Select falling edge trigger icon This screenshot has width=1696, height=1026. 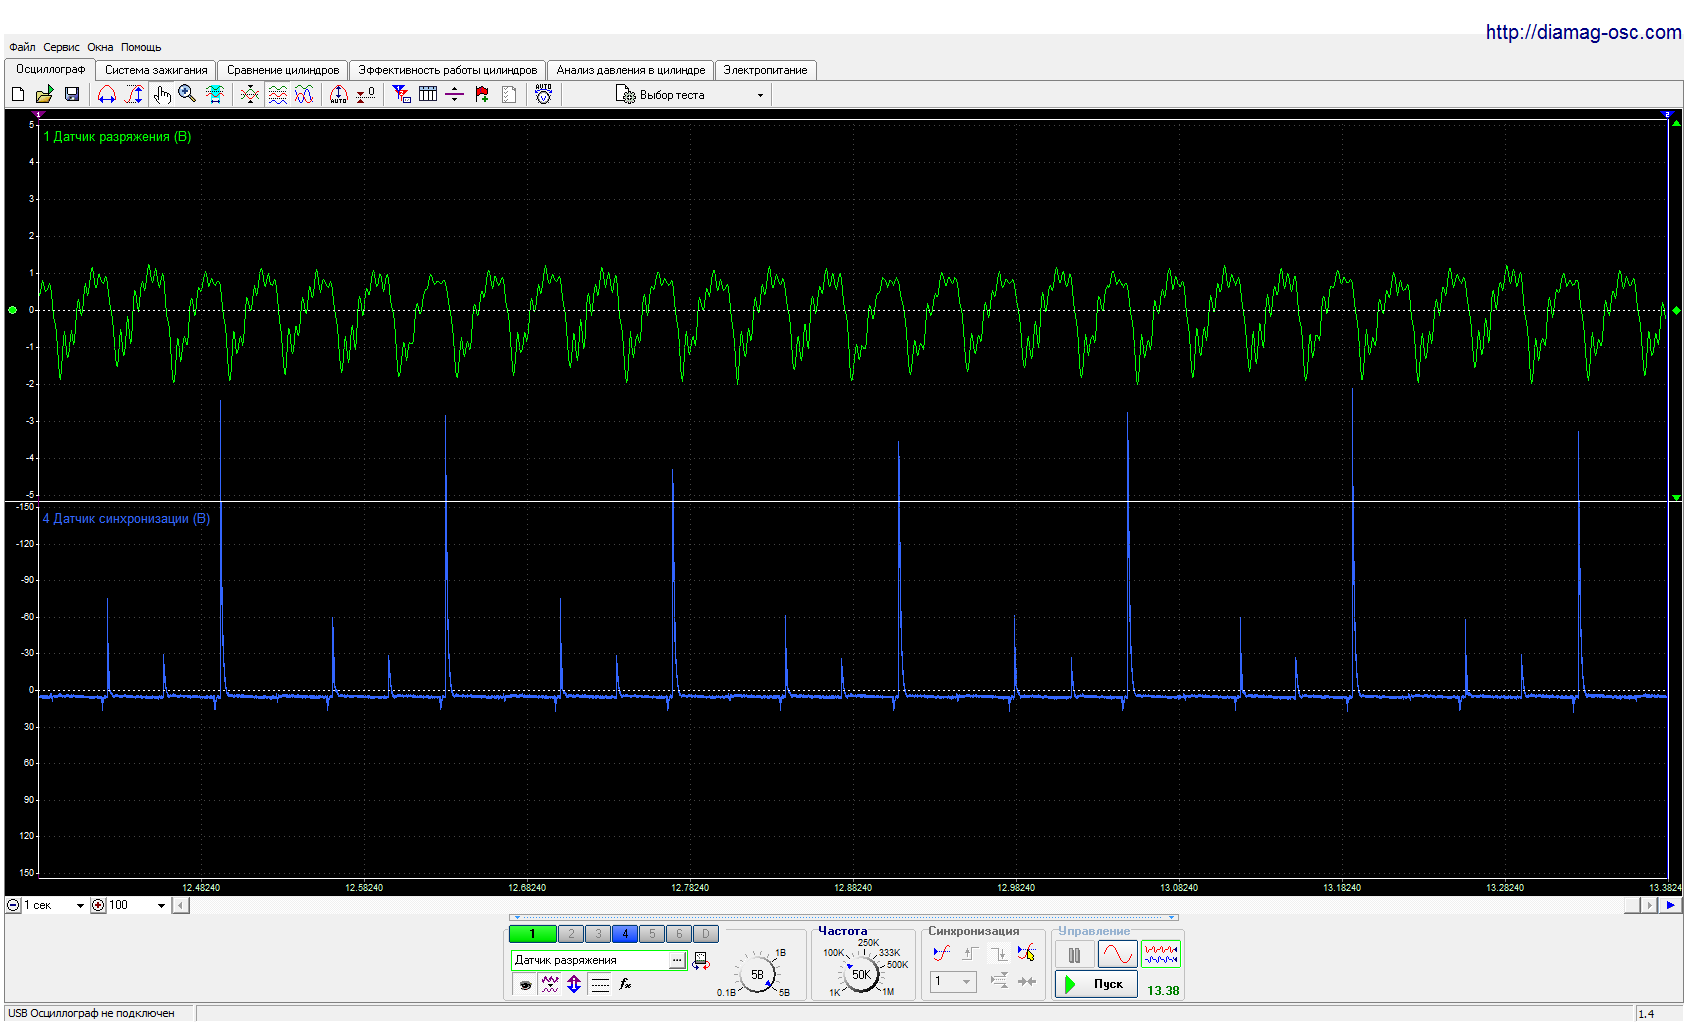[x=998, y=953]
